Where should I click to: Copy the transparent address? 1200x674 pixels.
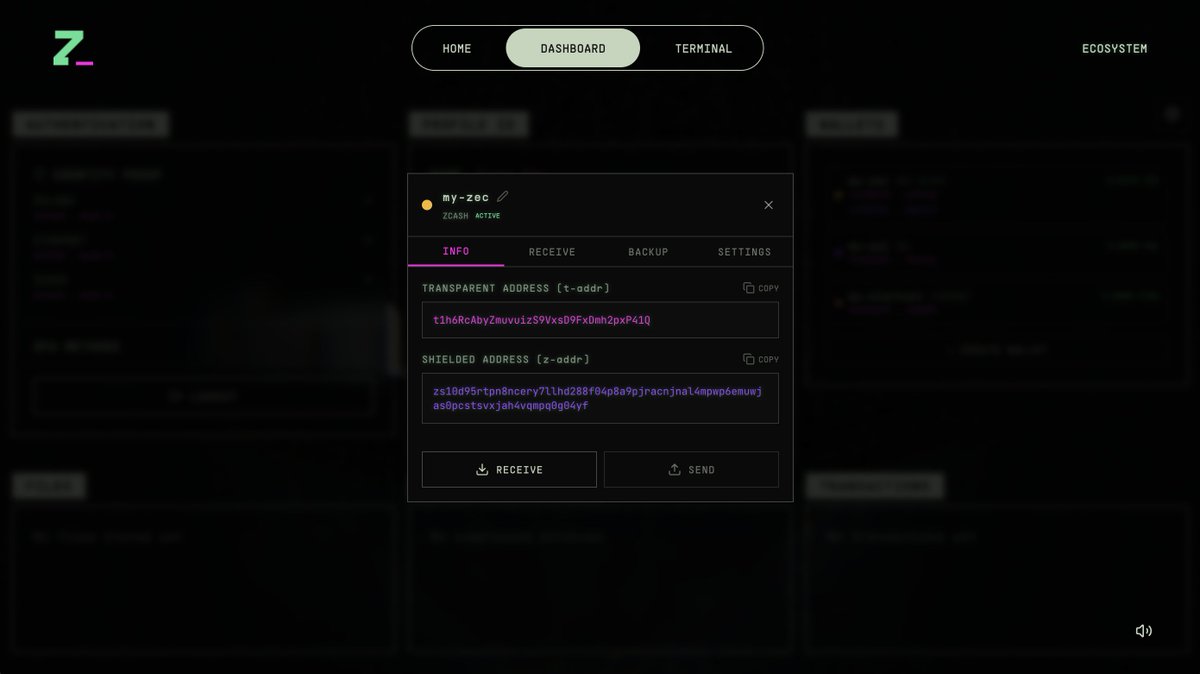pos(761,288)
